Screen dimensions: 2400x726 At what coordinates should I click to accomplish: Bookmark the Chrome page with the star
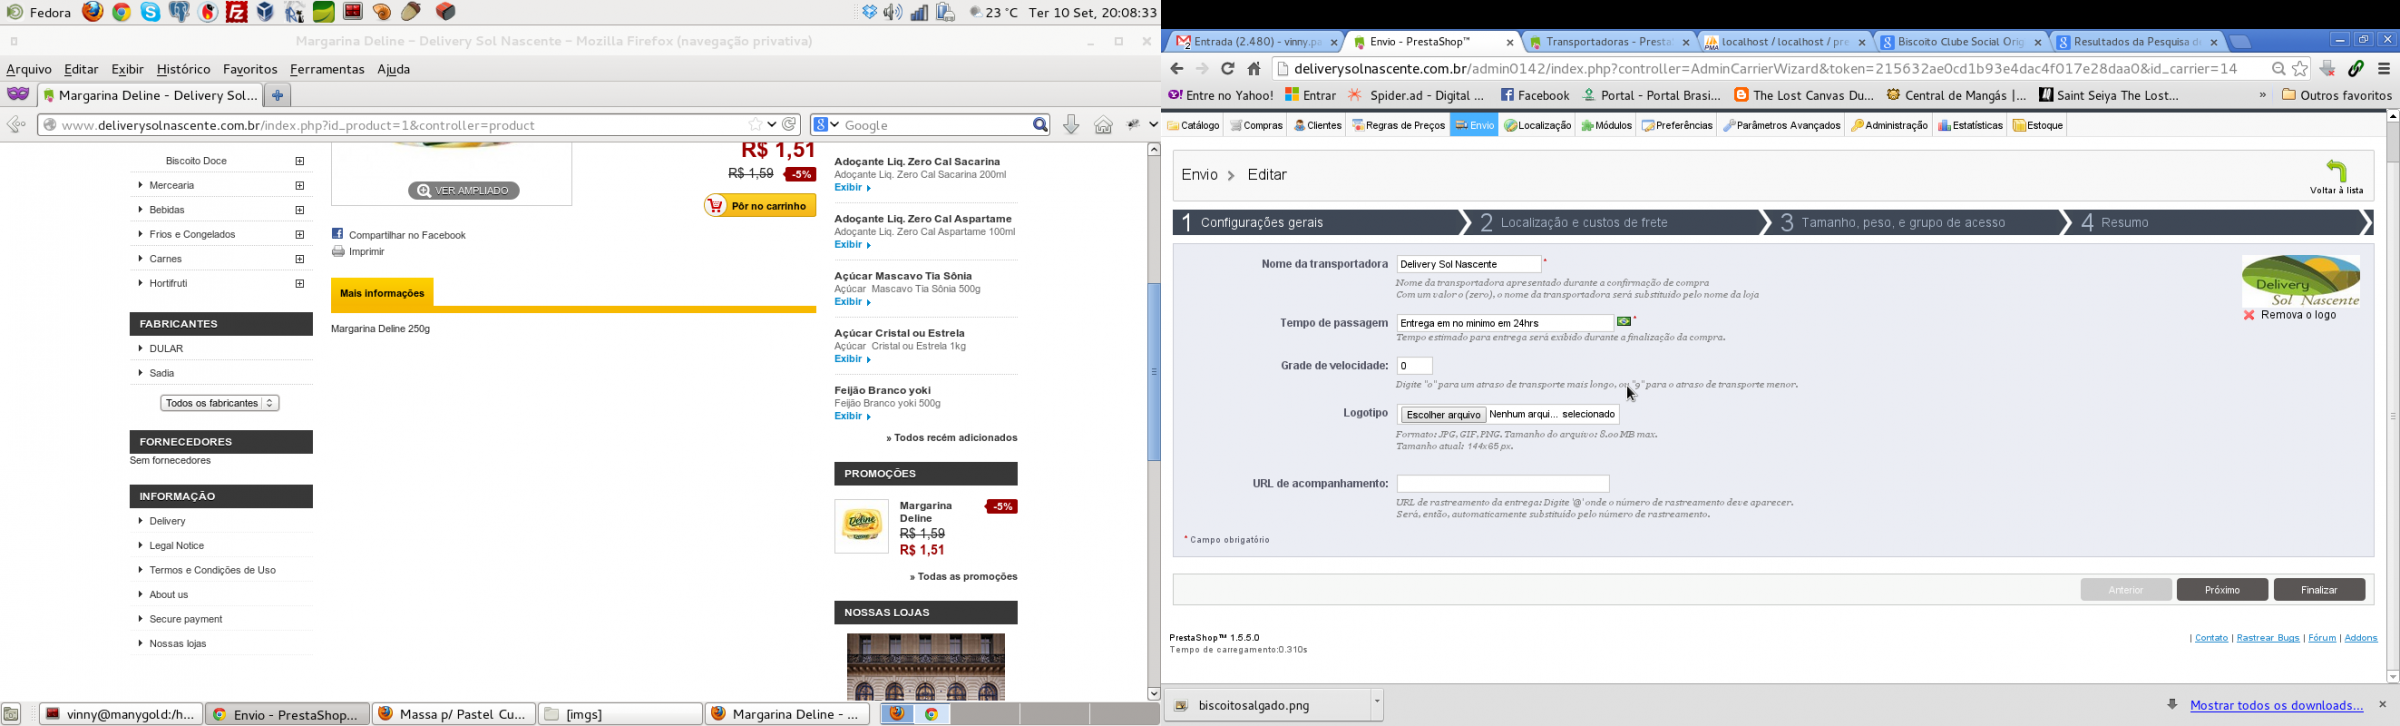coord(2300,69)
